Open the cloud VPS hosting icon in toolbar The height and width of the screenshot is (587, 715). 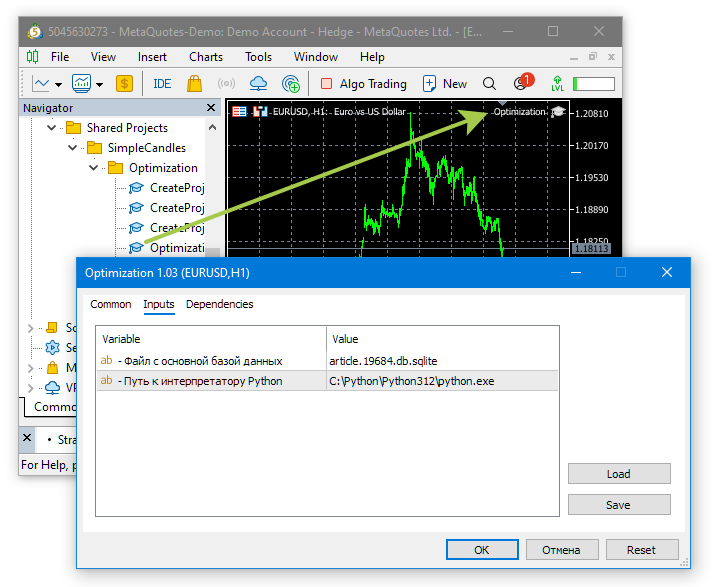click(259, 84)
